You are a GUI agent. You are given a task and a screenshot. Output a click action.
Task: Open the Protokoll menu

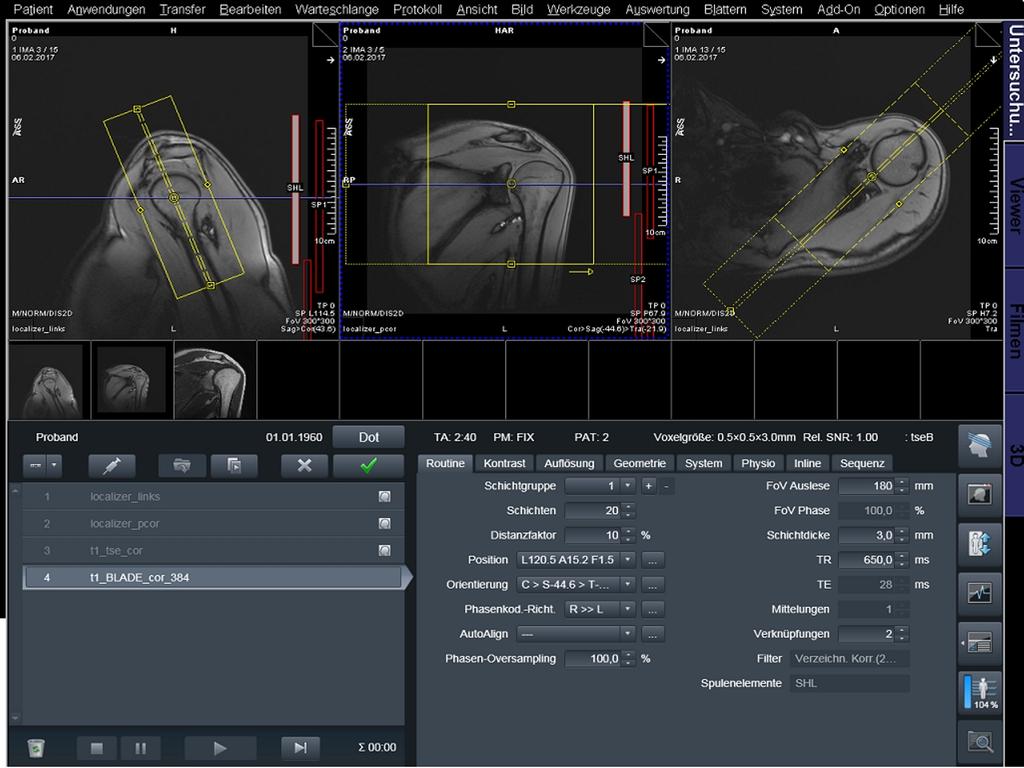tap(417, 9)
